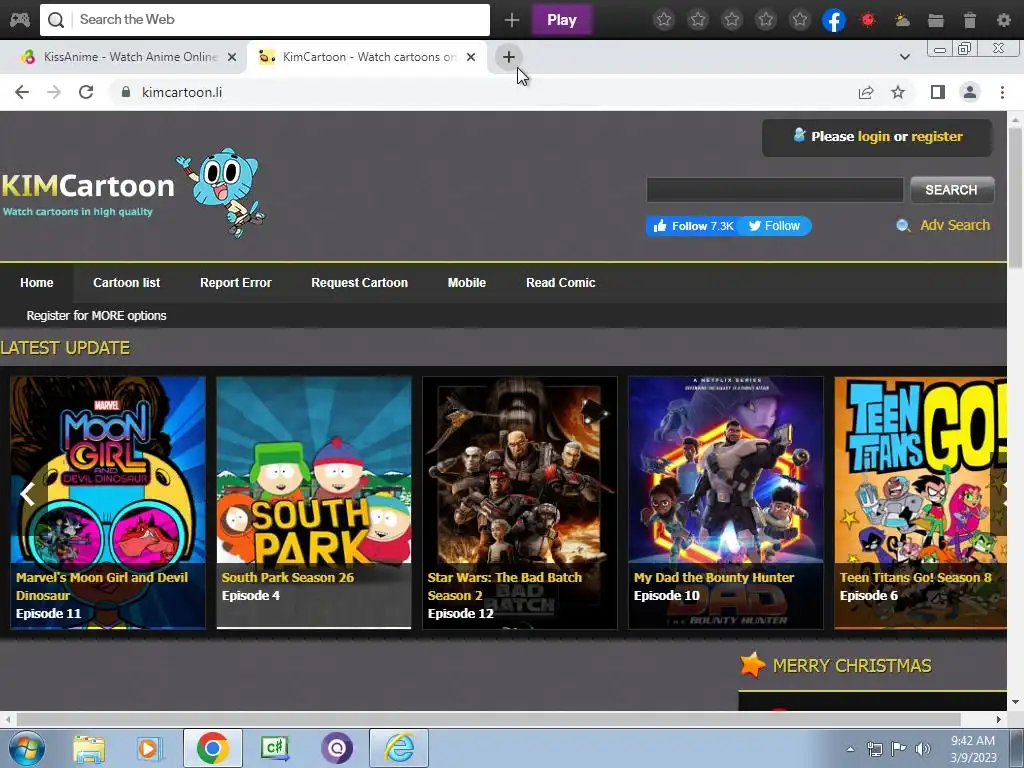Click the 9:42 AM system clock
Screen dimensions: 1024x768
(973, 749)
